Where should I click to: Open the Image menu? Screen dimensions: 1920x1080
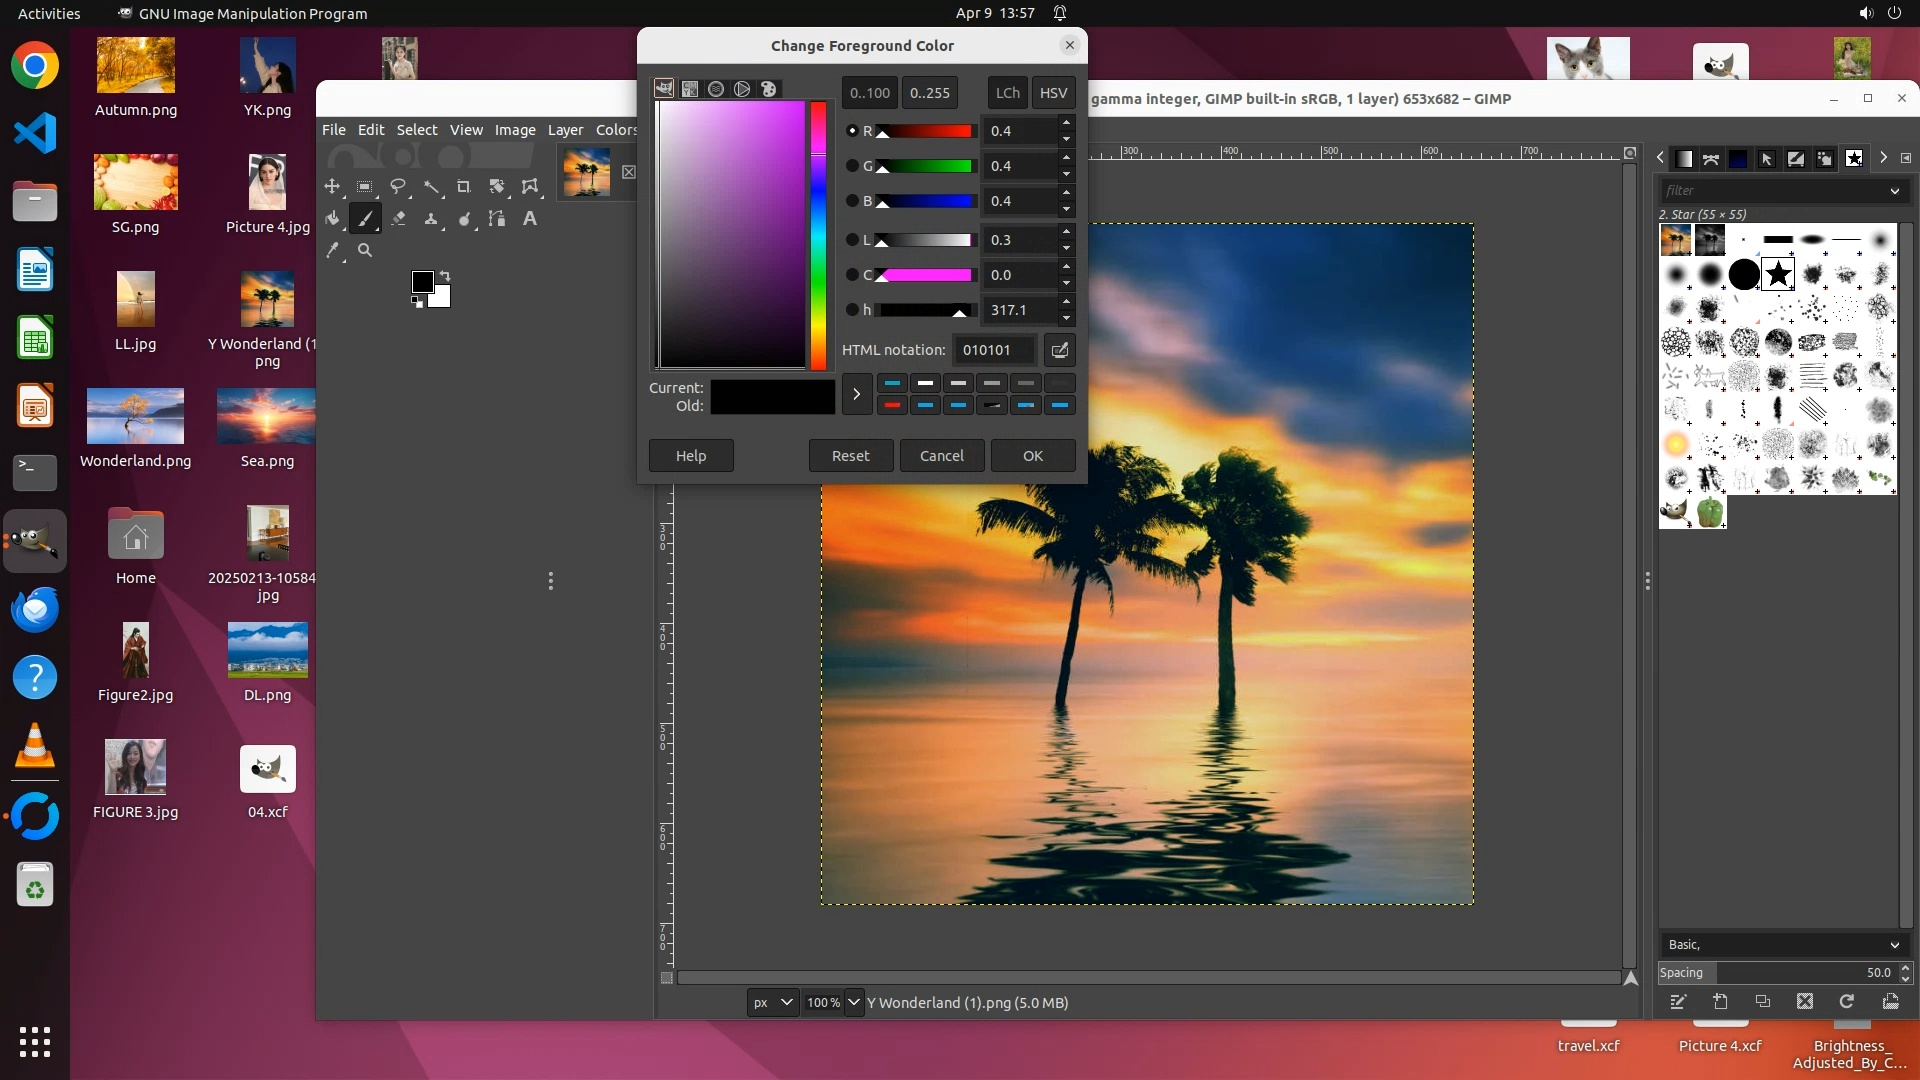(x=515, y=130)
